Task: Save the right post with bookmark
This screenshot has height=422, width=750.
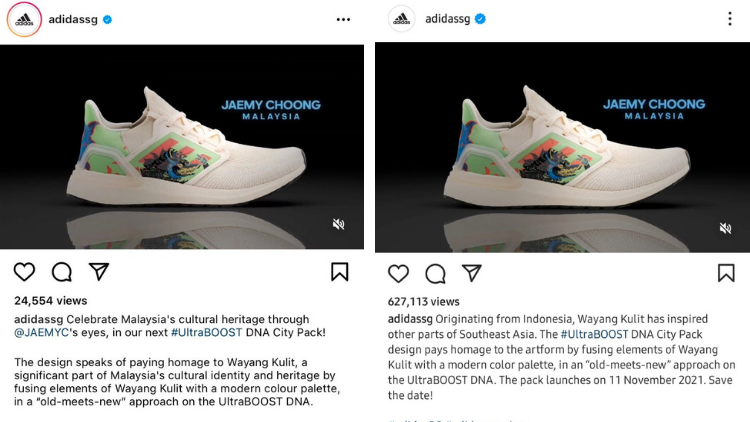Action: click(726, 273)
